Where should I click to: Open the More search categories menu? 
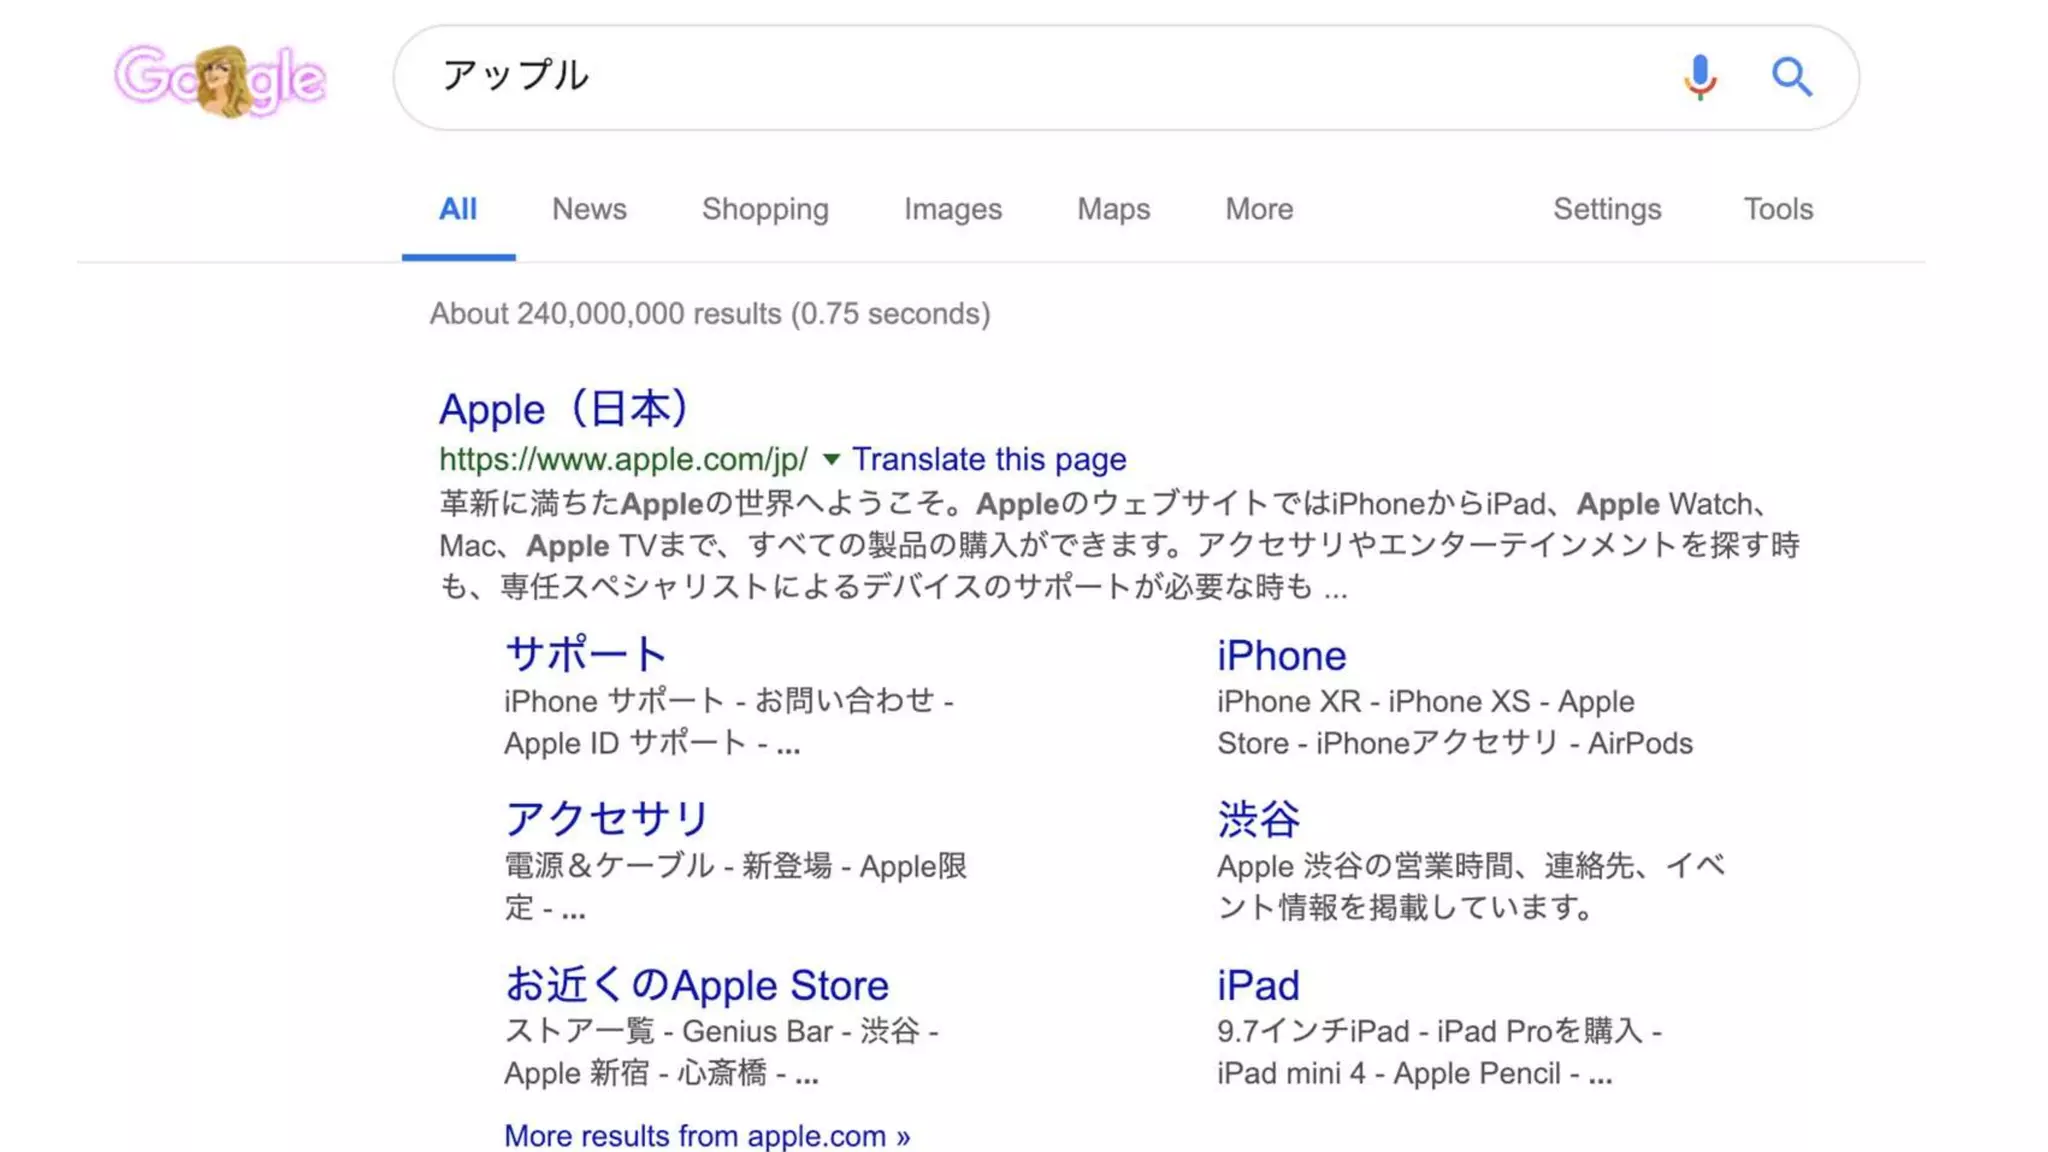pos(1259,209)
